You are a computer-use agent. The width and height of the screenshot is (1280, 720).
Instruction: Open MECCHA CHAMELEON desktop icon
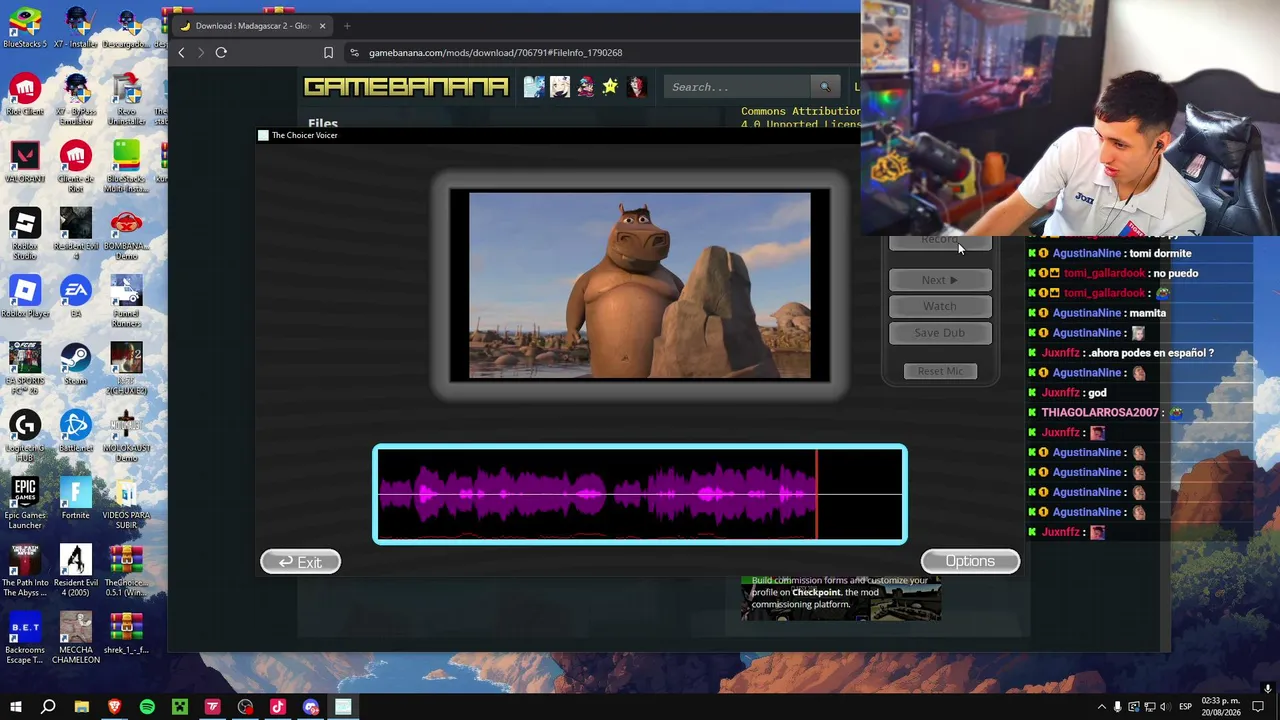[x=75, y=638]
